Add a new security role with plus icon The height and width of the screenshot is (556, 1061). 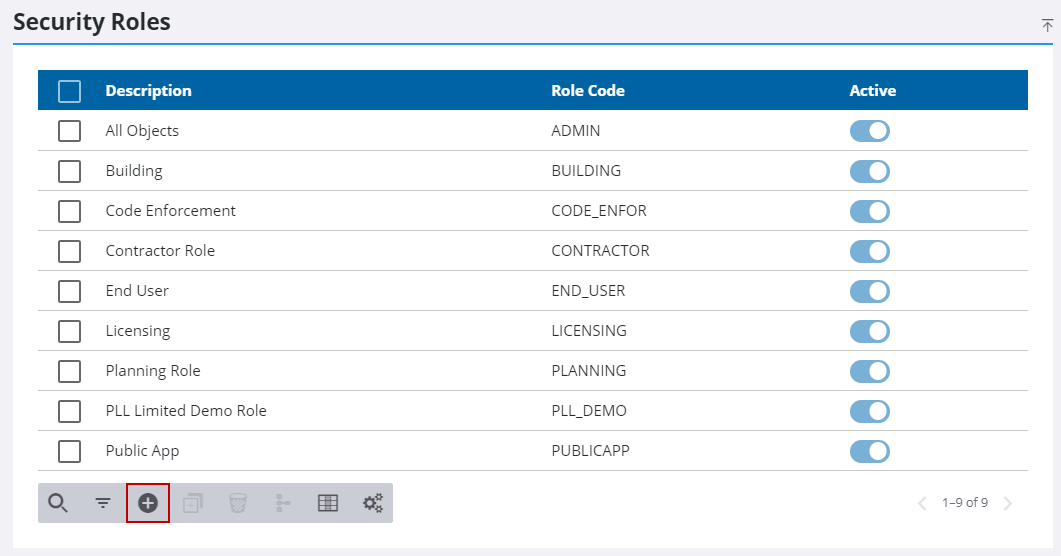148,503
